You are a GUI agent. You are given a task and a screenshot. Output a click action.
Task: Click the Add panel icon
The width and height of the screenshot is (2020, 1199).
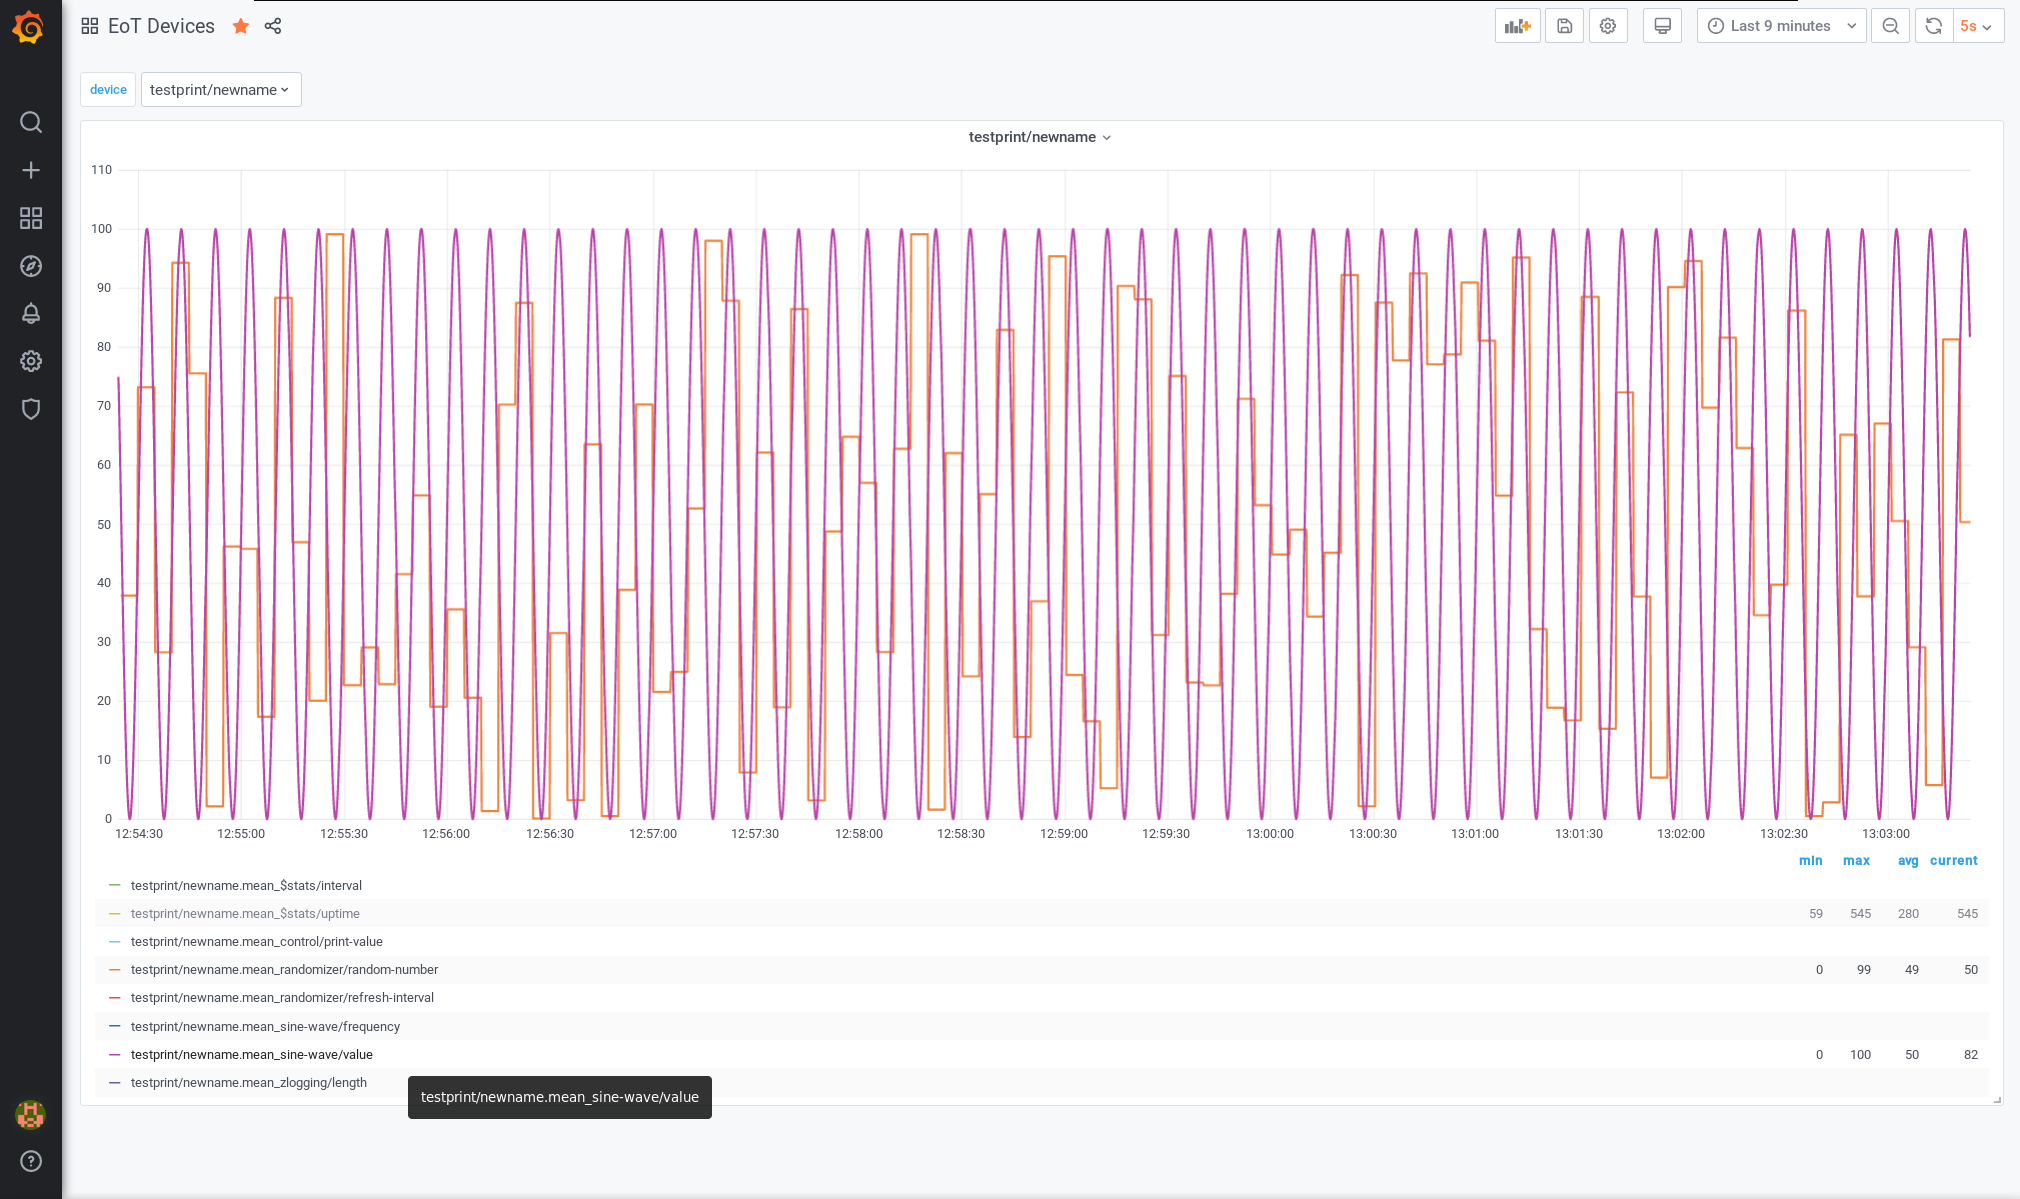(1517, 26)
